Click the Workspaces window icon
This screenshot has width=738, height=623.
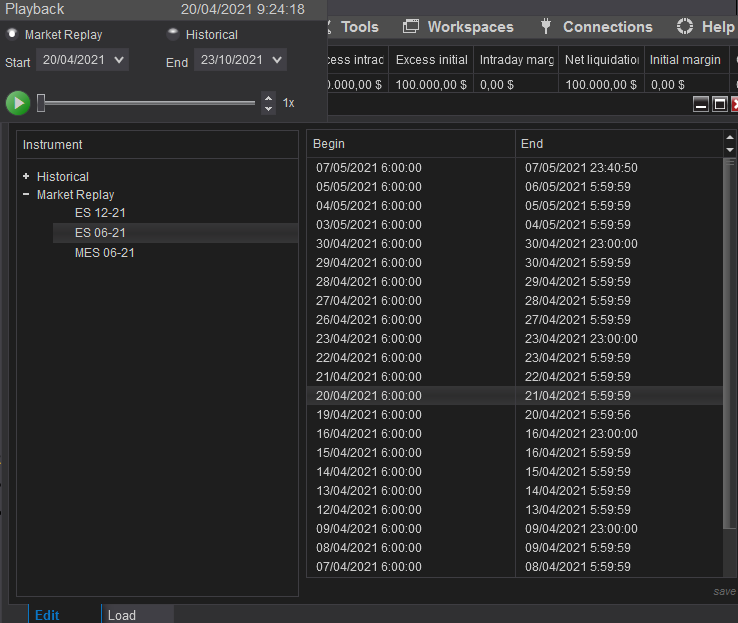click(x=411, y=26)
